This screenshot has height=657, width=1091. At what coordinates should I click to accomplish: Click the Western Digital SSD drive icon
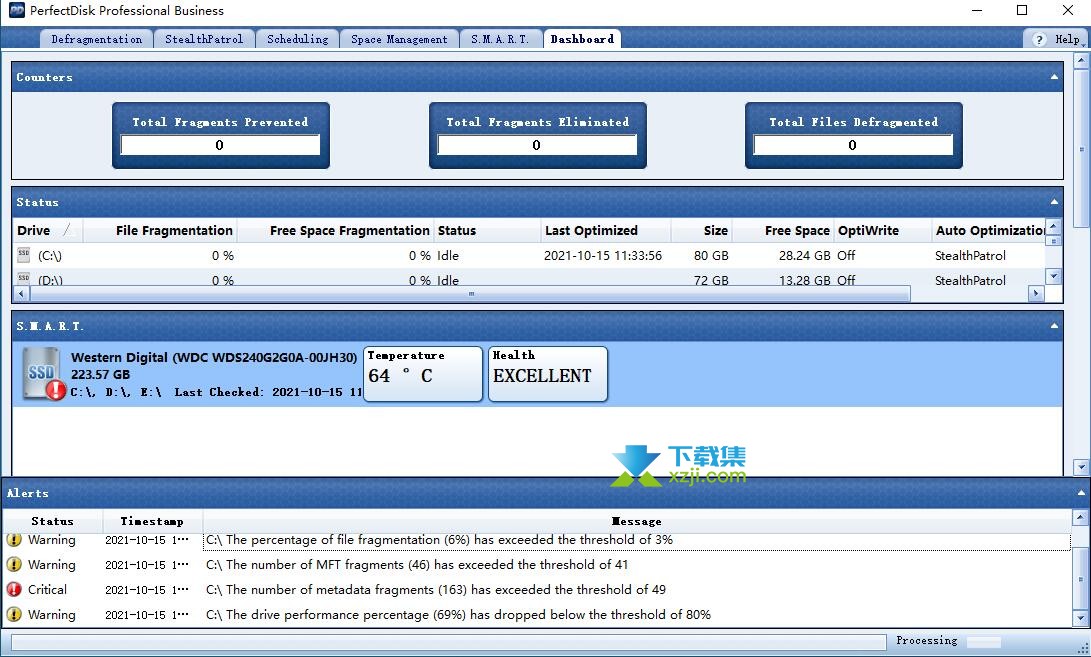click(x=41, y=373)
